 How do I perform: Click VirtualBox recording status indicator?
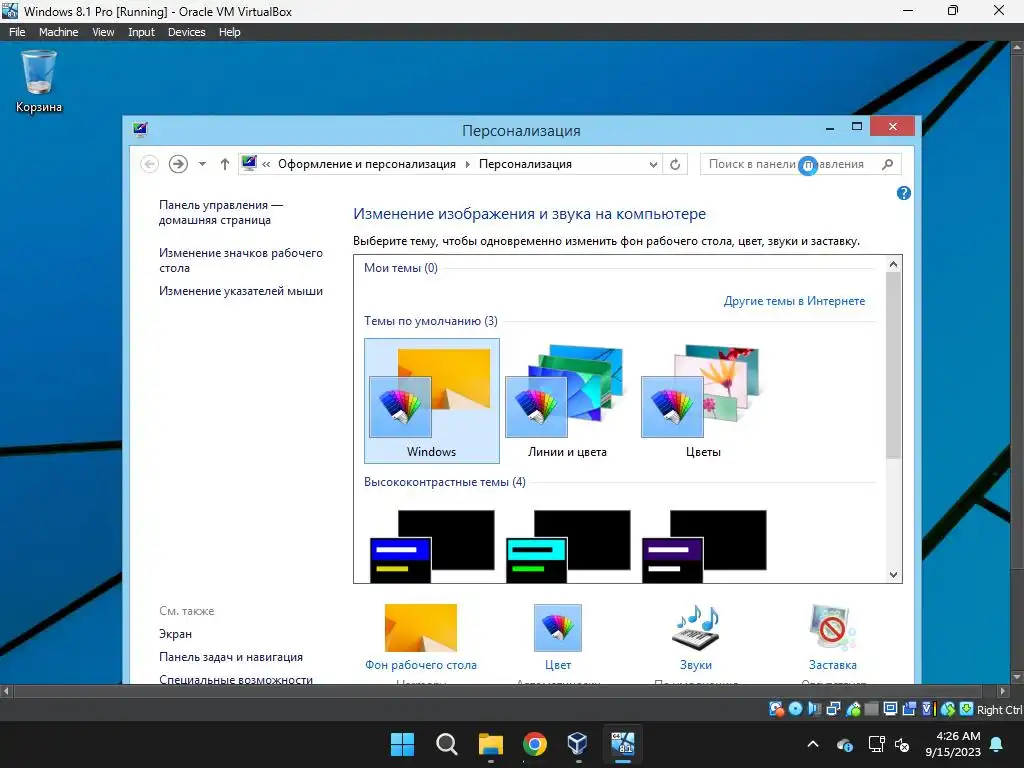909,709
